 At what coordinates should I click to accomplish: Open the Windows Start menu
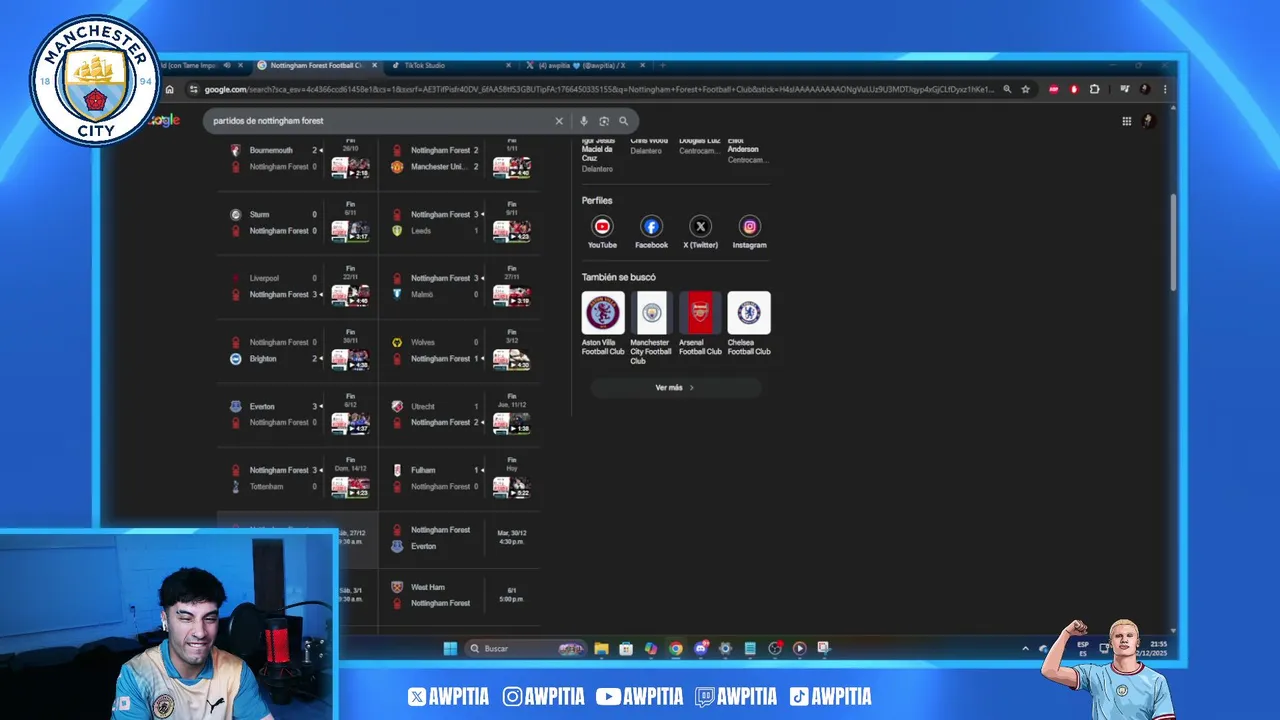pos(450,648)
